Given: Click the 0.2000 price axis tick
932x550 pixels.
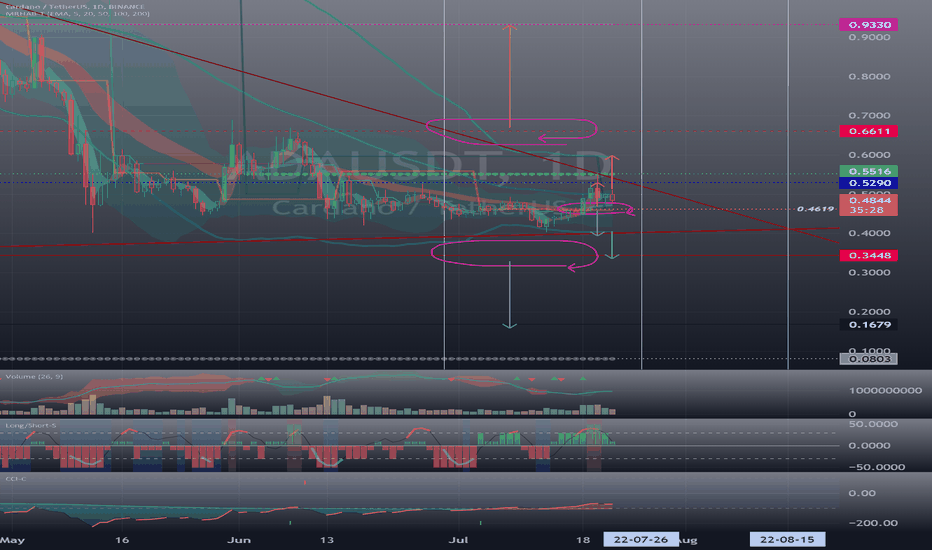Looking at the screenshot, I should coord(869,312).
